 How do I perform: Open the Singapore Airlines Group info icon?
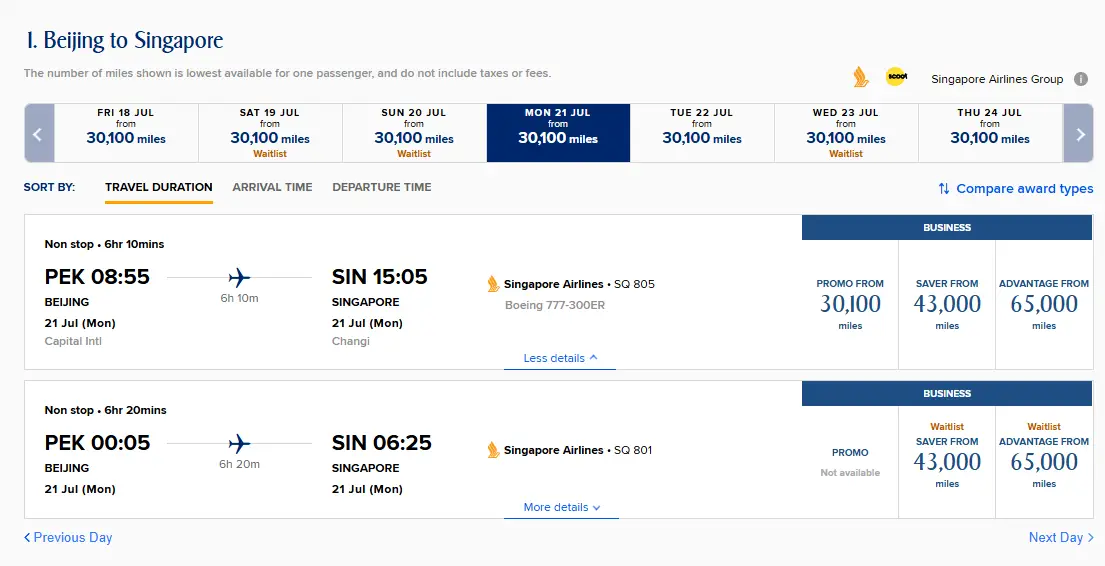tap(1080, 79)
